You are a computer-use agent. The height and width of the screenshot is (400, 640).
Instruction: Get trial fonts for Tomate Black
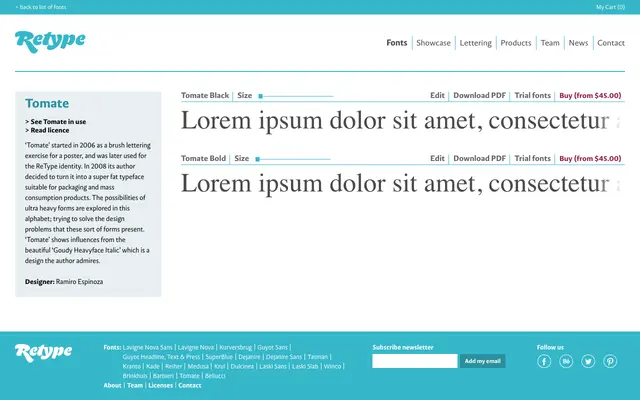click(x=532, y=96)
